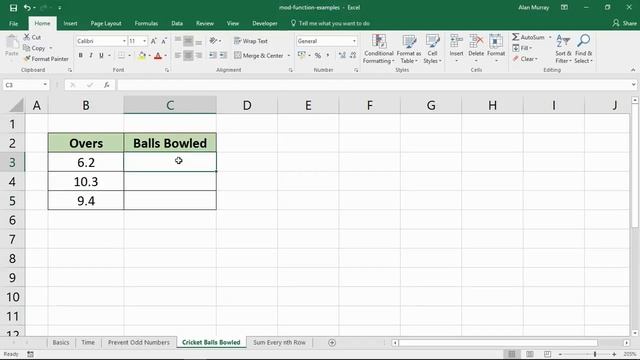The image size is (640, 360).
Task: Adjust the zoom slider handle
Action: 595,354
